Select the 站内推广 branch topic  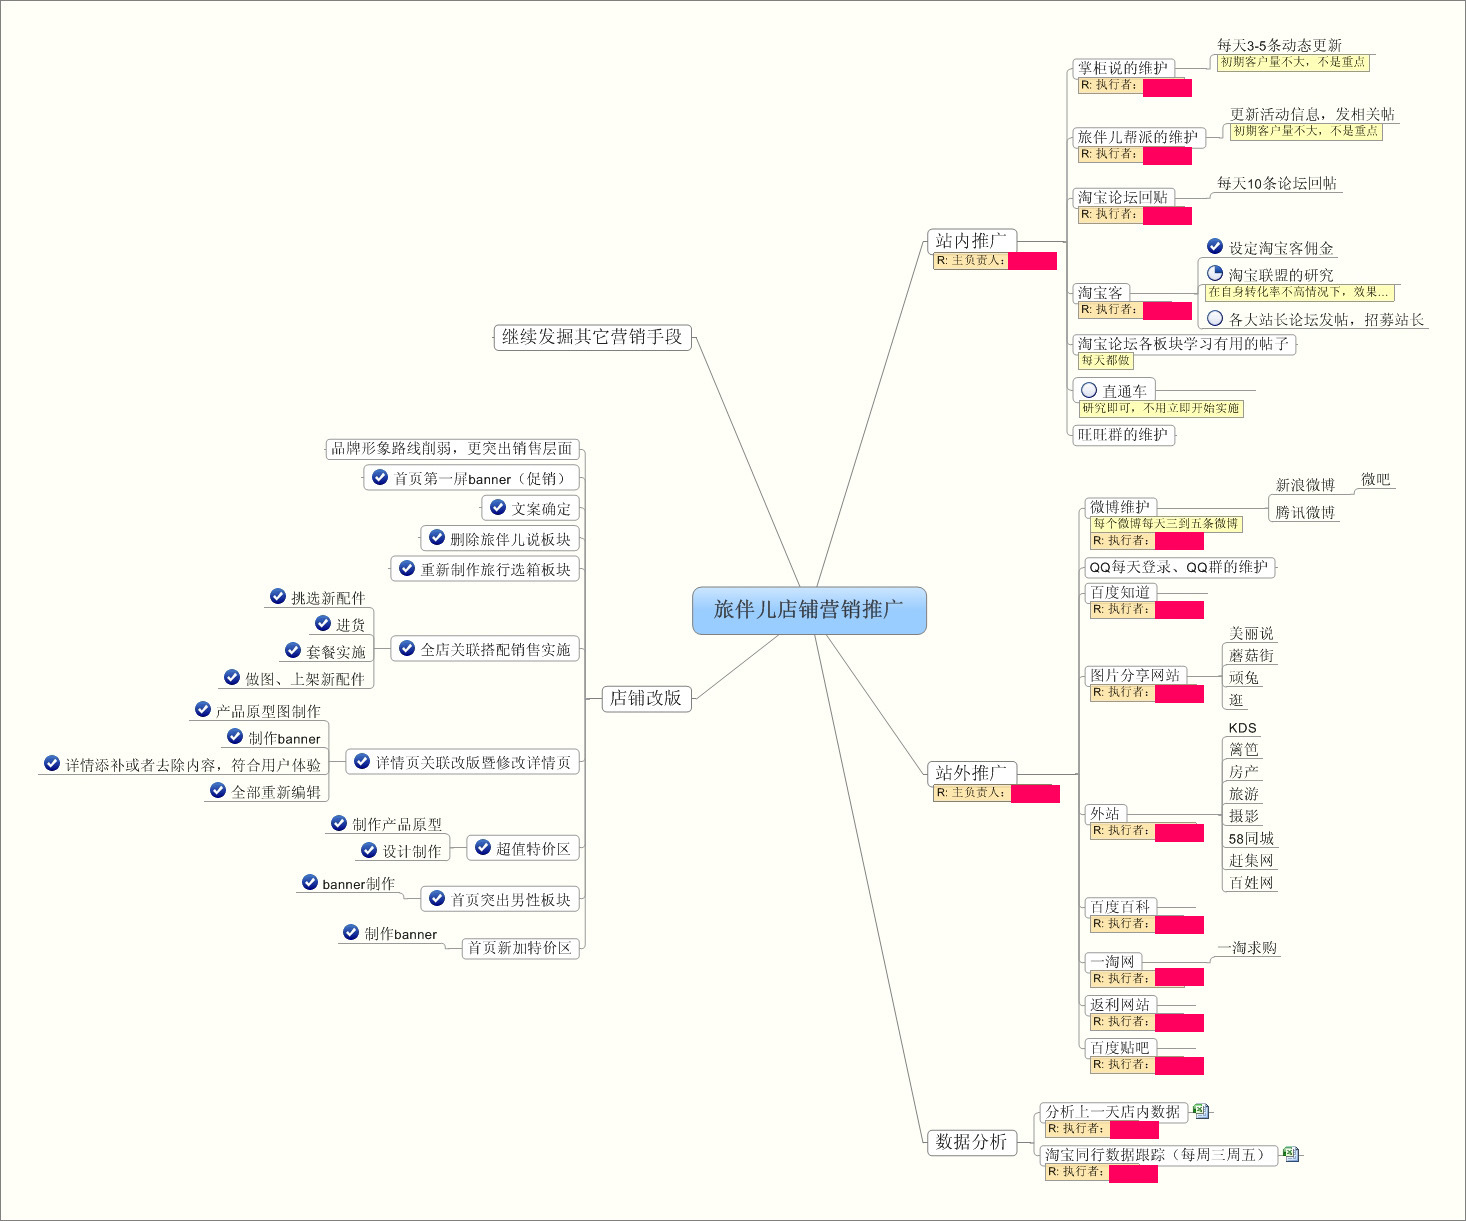point(970,241)
